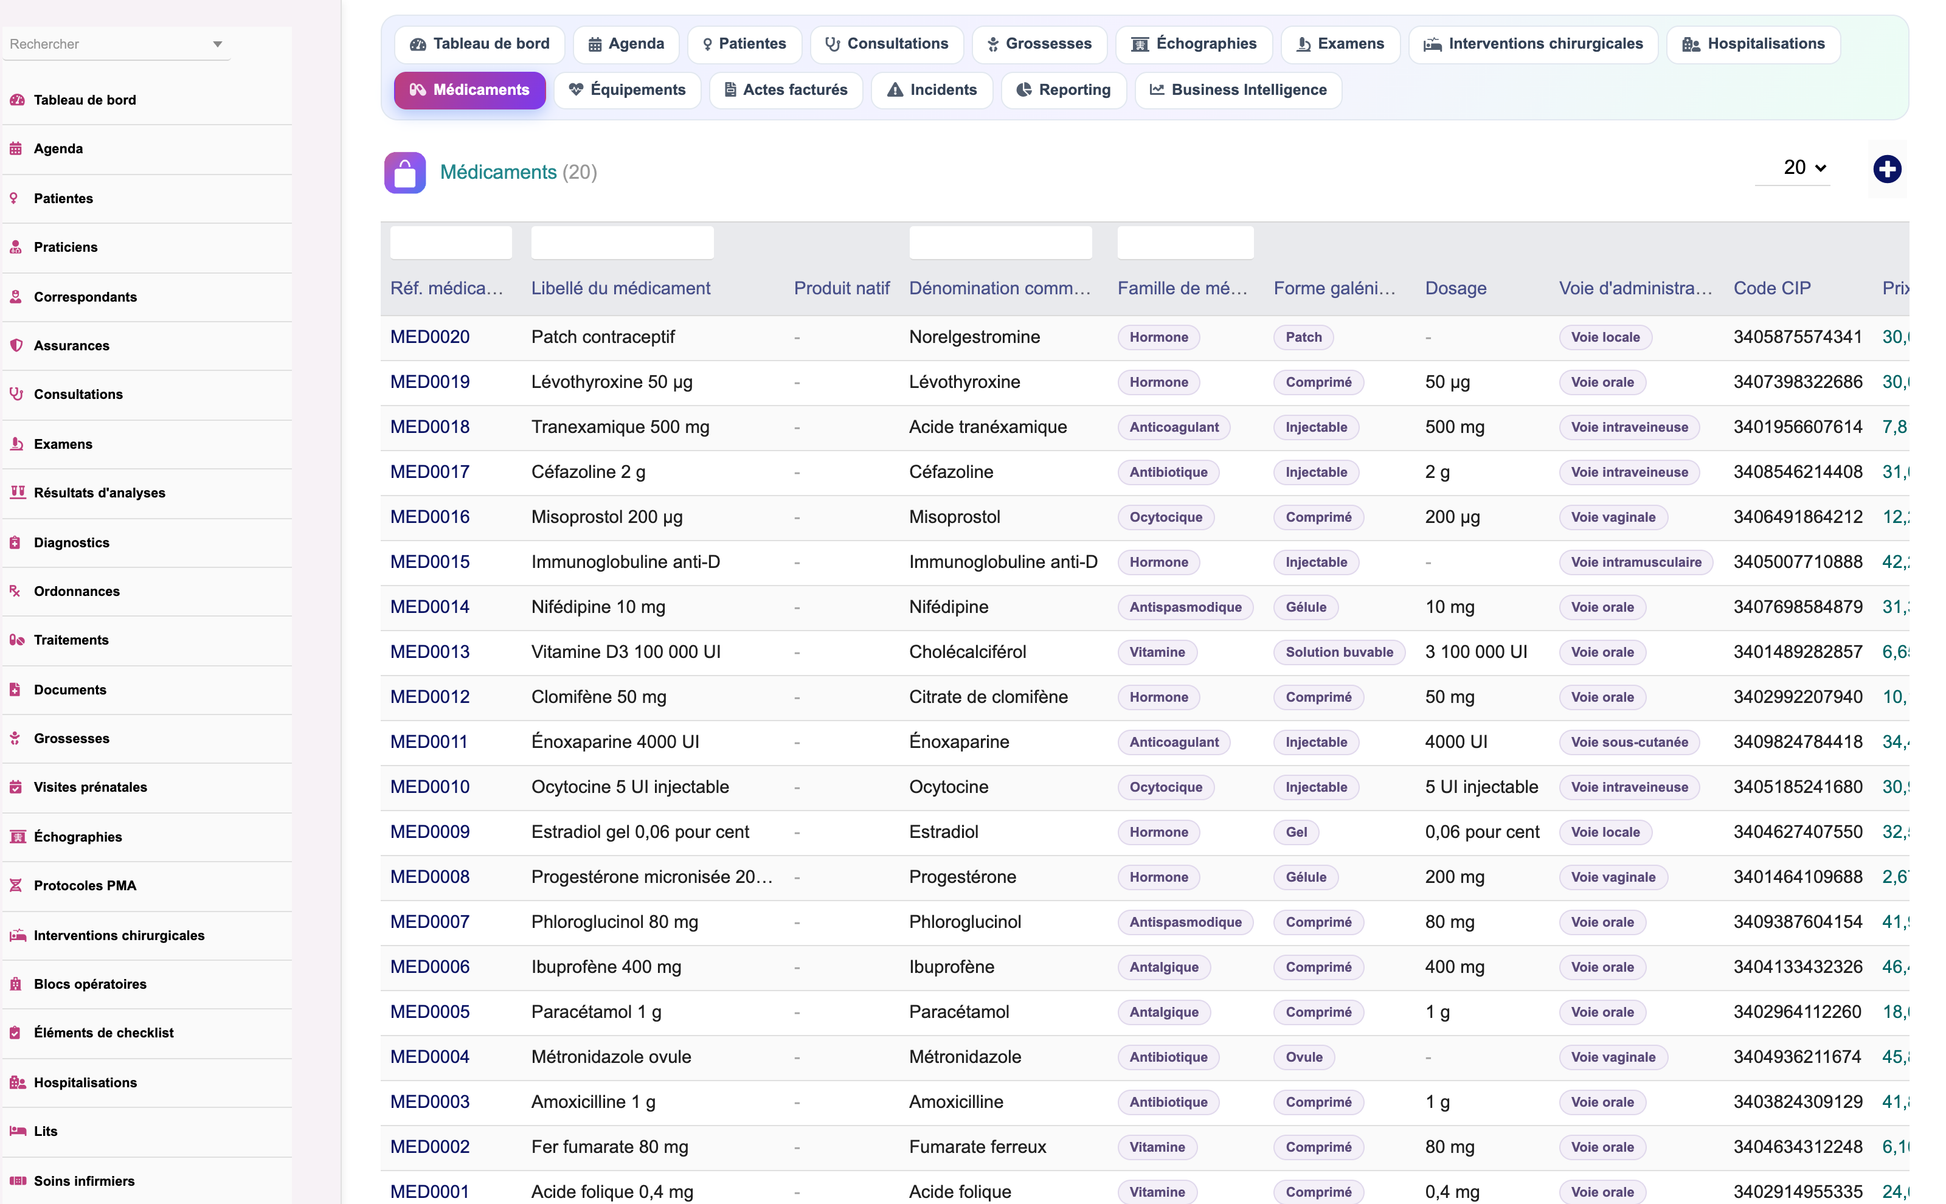Sort by Code CIP column header

1772,288
